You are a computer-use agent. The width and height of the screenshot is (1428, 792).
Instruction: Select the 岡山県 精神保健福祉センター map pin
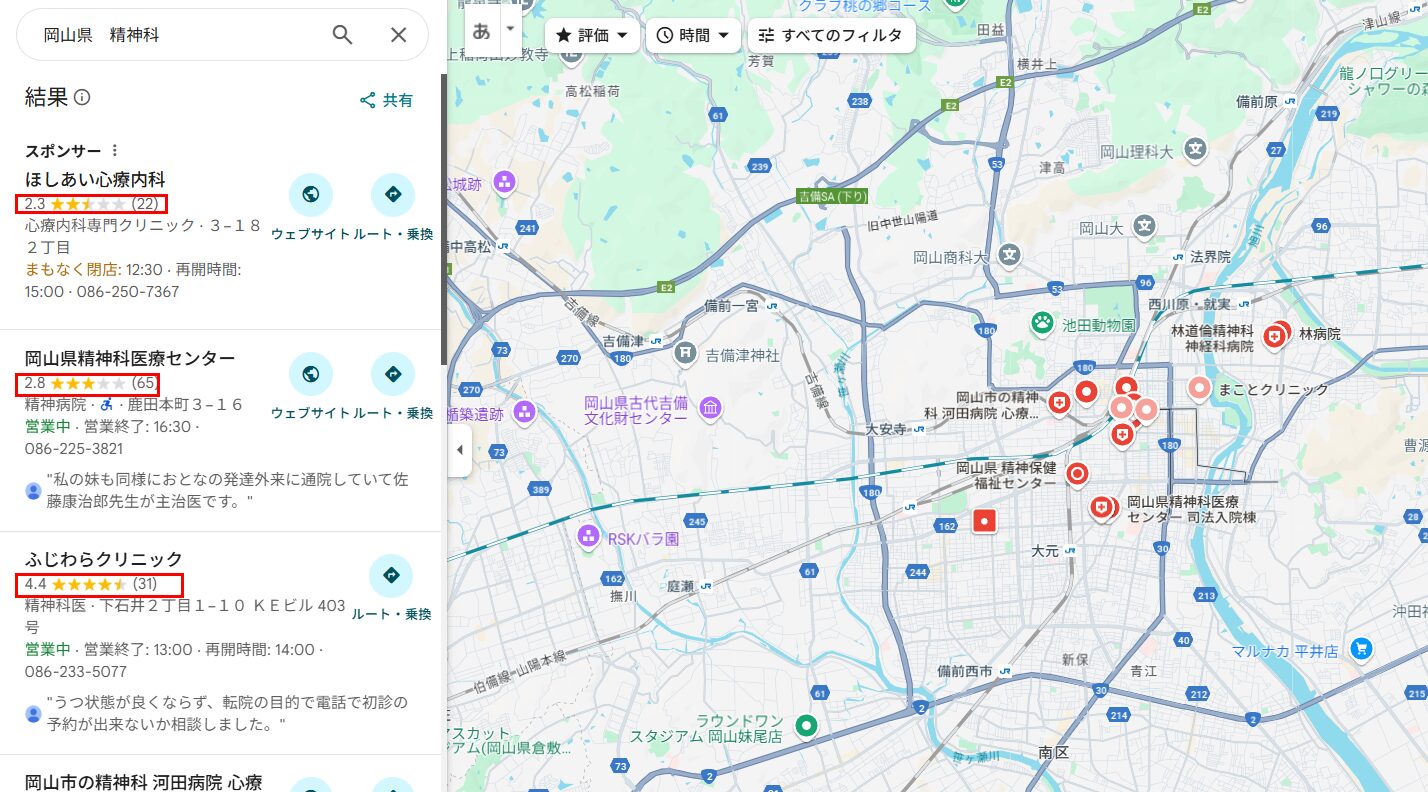pos(1077,473)
